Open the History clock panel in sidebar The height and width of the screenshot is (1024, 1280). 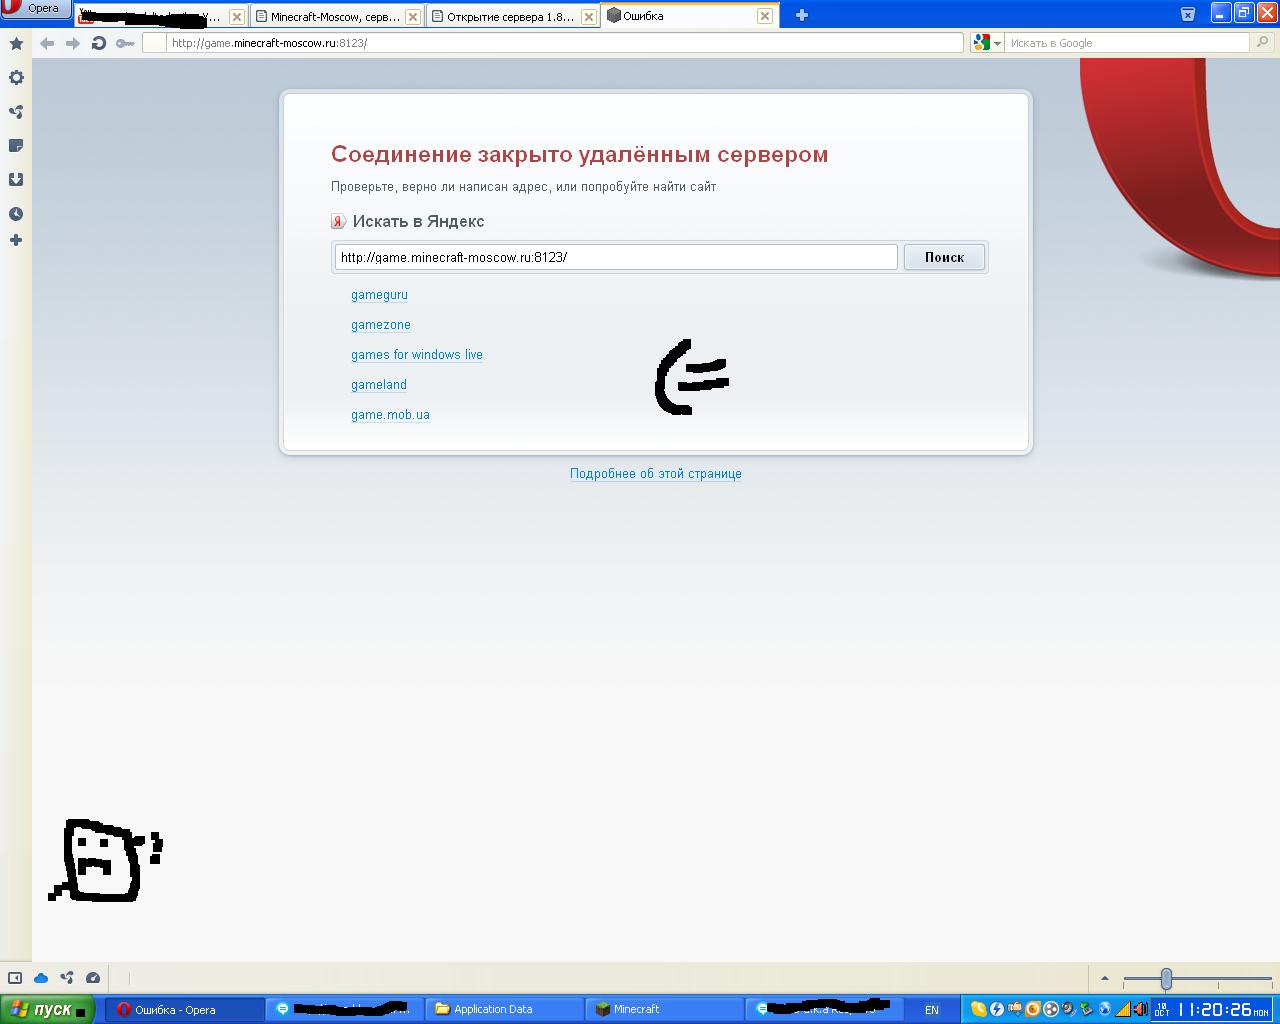tap(16, 214)
